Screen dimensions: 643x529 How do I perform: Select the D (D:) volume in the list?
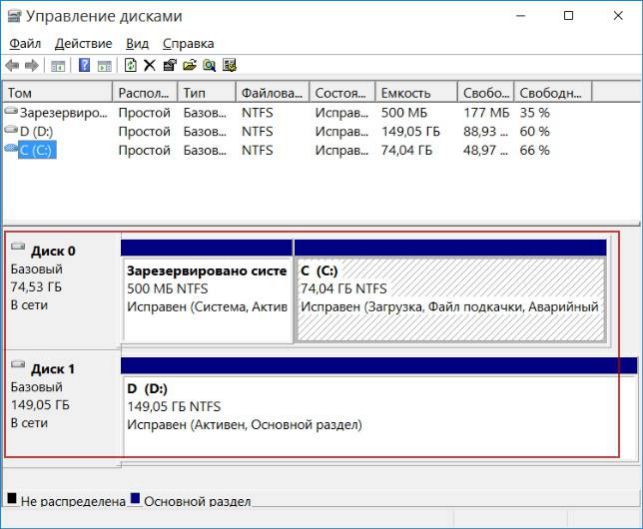click(36, 131)
